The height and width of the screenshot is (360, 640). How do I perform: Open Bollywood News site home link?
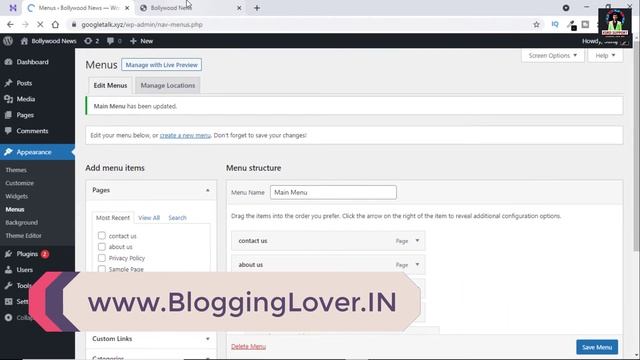49,41
